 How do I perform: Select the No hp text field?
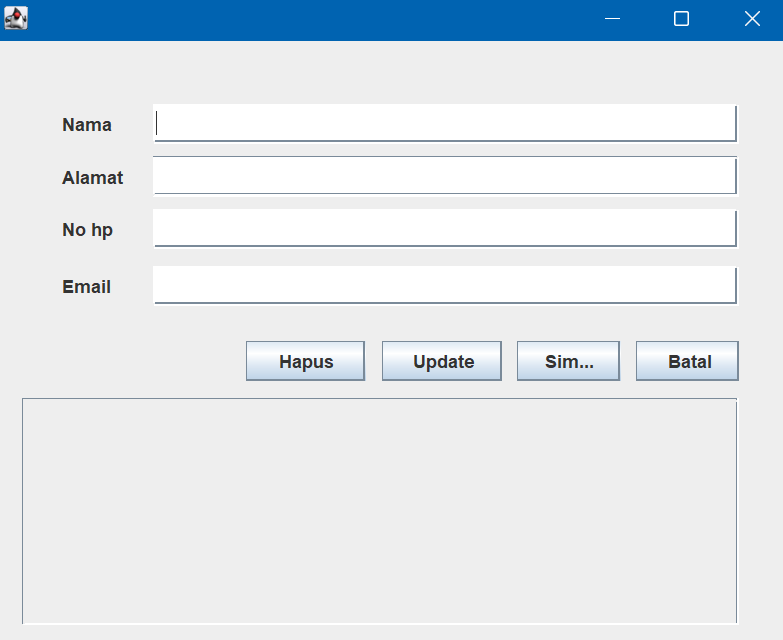pyautogui.click(x=445, y=228)
